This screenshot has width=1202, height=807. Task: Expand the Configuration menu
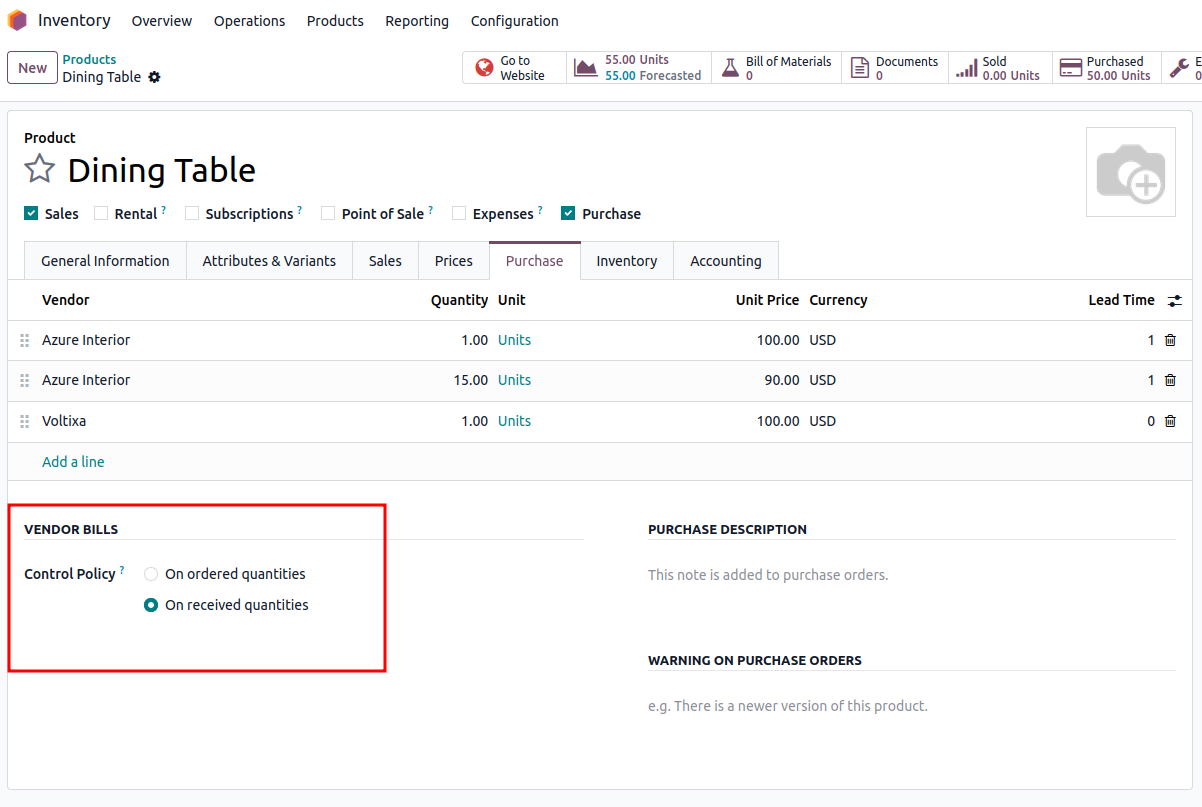514,21
